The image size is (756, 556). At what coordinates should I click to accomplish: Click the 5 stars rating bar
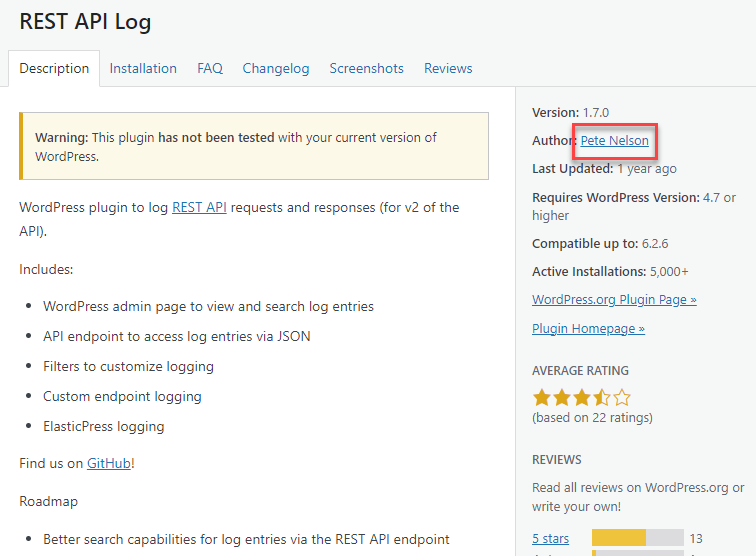[x=637, y=538]
